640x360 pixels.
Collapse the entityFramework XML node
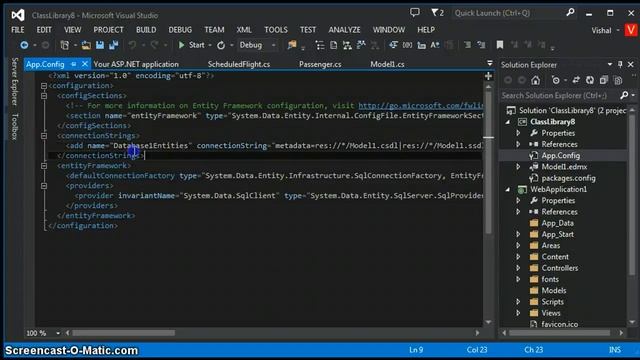44,166
